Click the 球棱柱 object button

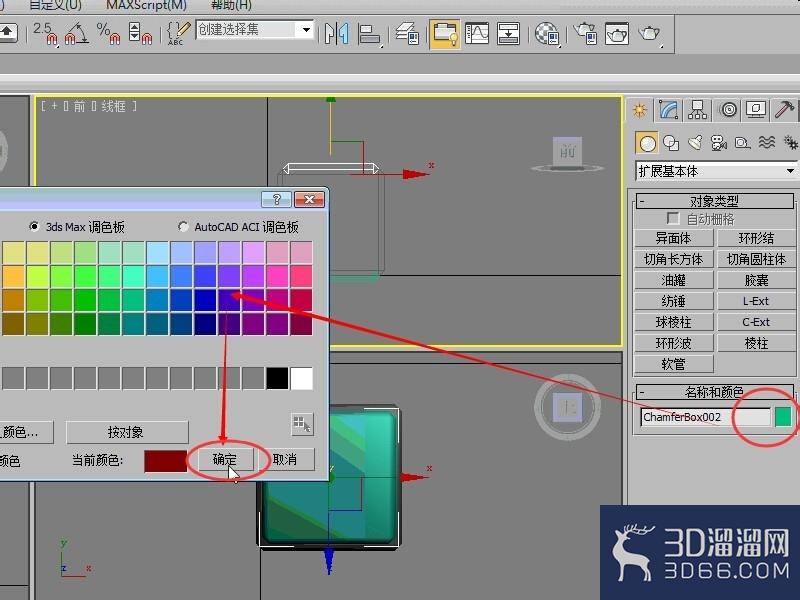pos(673,322)
